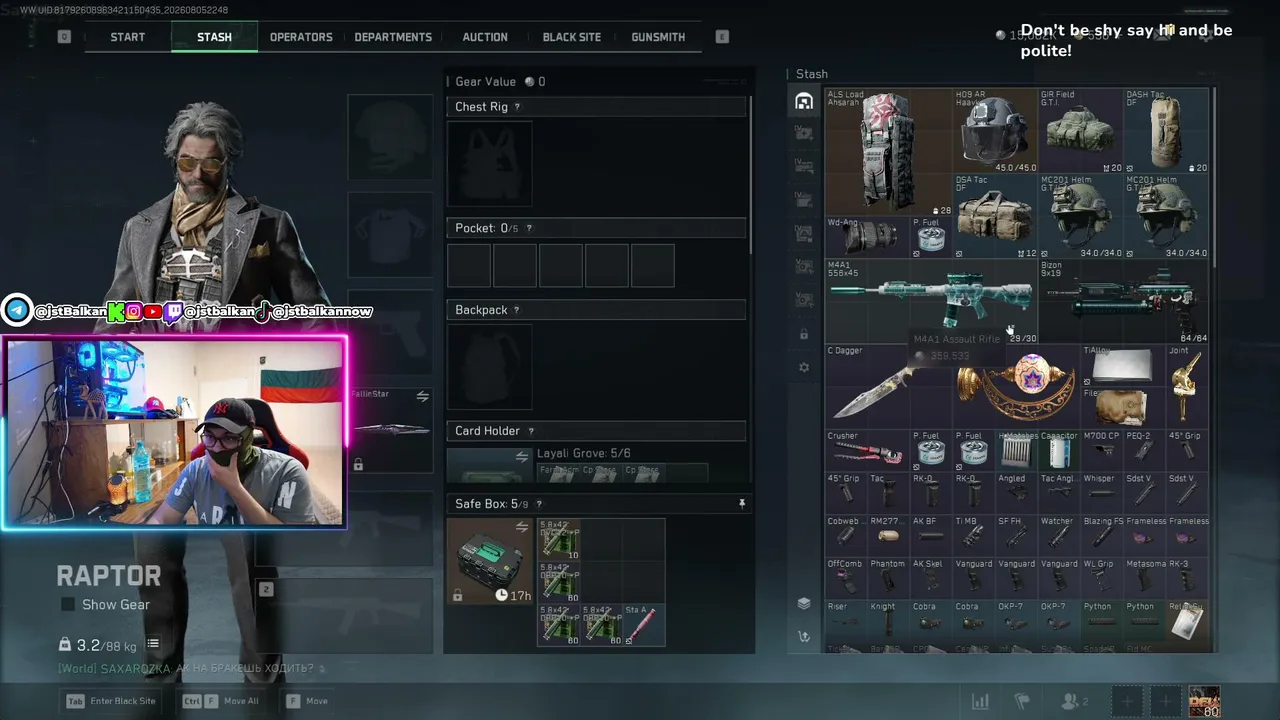Image resolution: width=1280 pixels, height=720 pixels.
Task: Select the Metasoma item
Action: [1144, 578]
